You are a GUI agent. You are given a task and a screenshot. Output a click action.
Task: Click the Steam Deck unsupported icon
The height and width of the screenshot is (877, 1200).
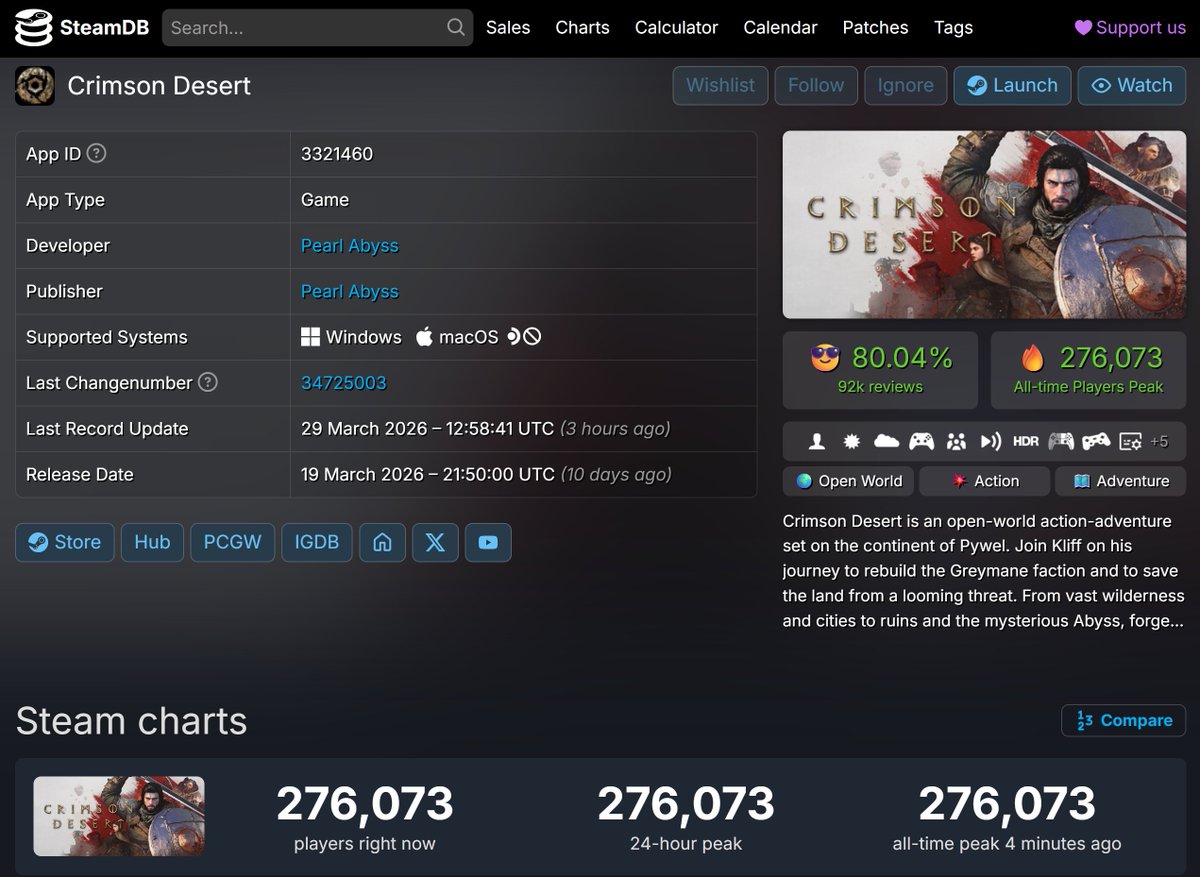click(x=524, y=337)
